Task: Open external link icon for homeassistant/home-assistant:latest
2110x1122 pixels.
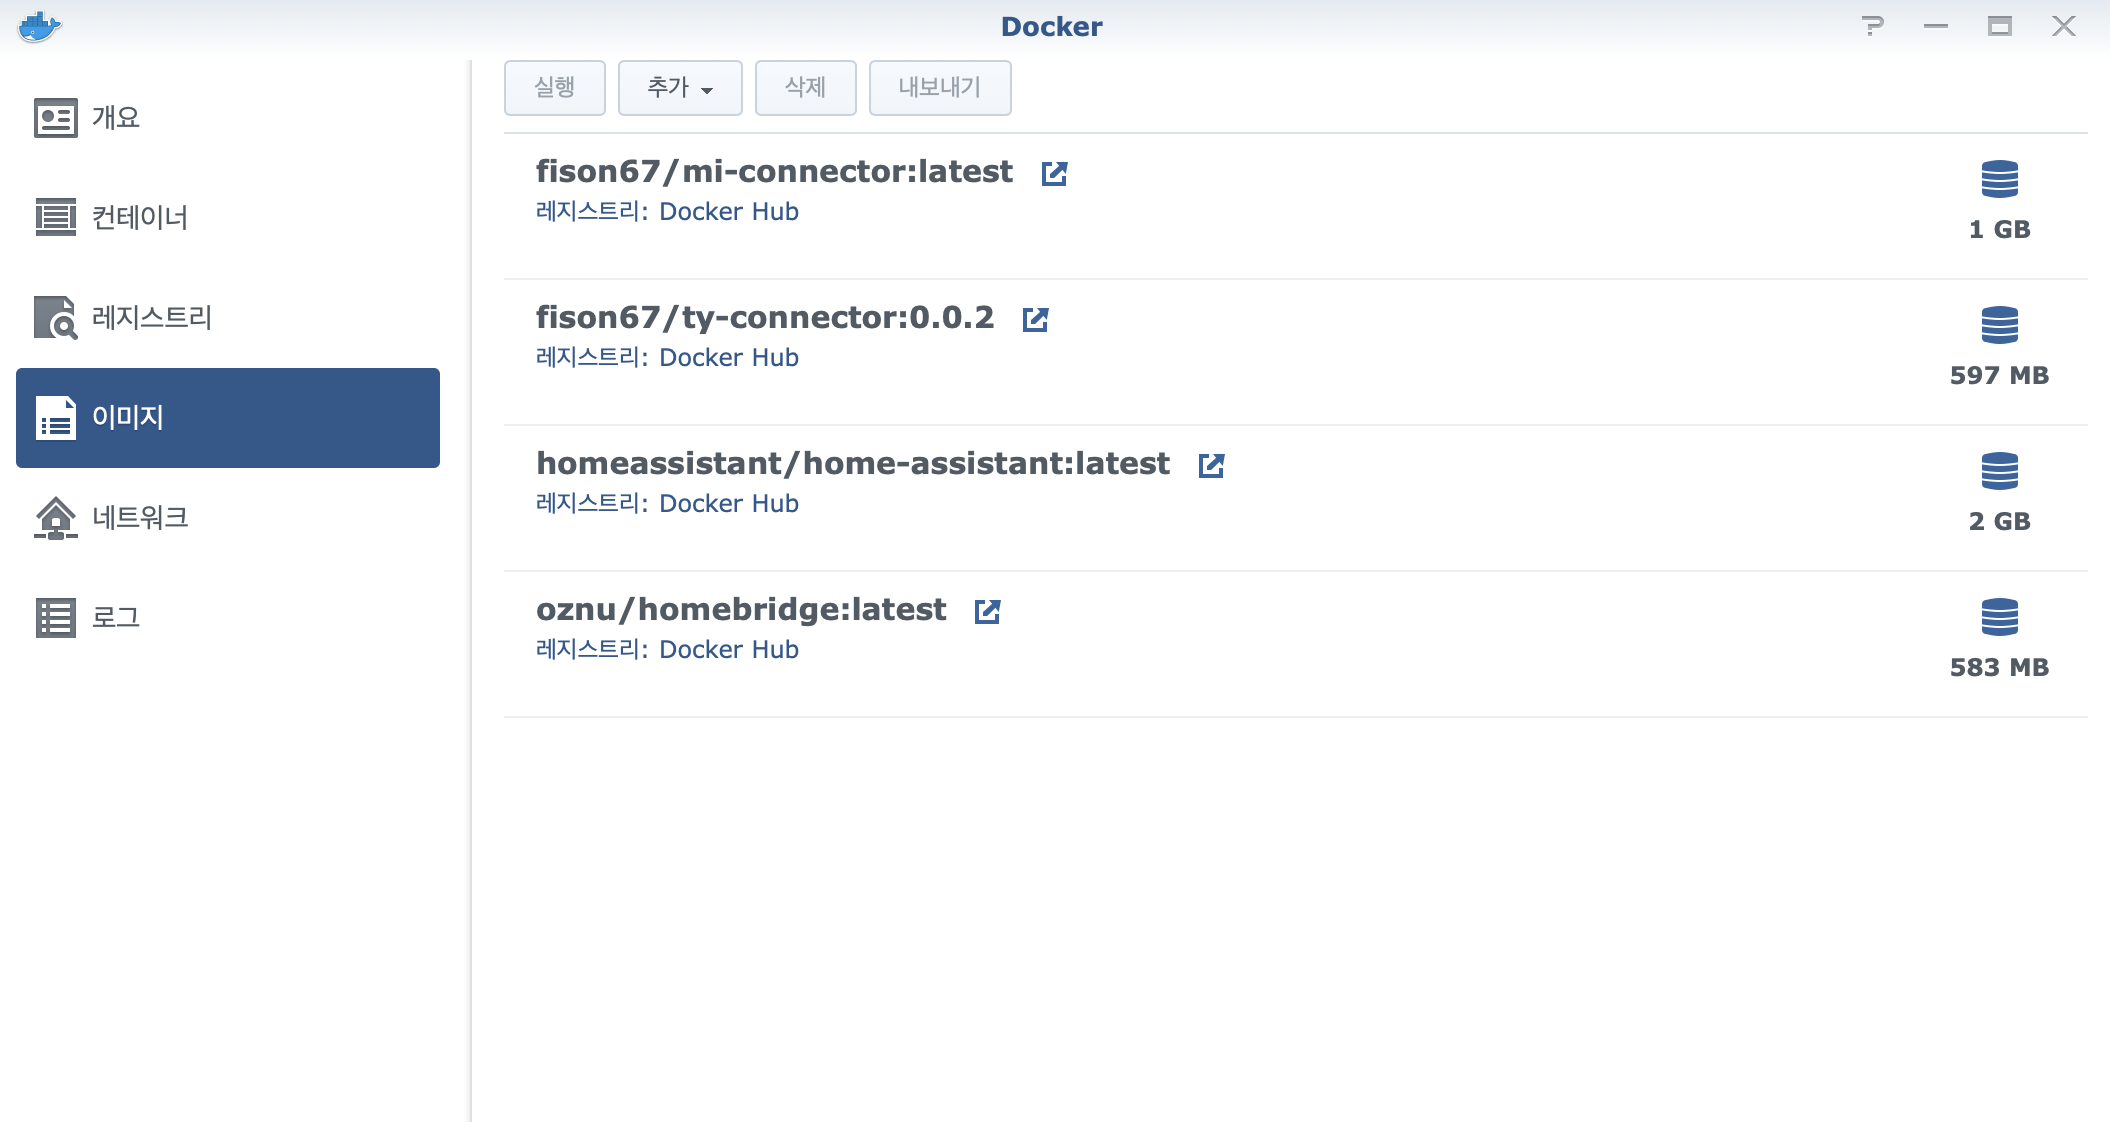Action: click(1211, 465)
